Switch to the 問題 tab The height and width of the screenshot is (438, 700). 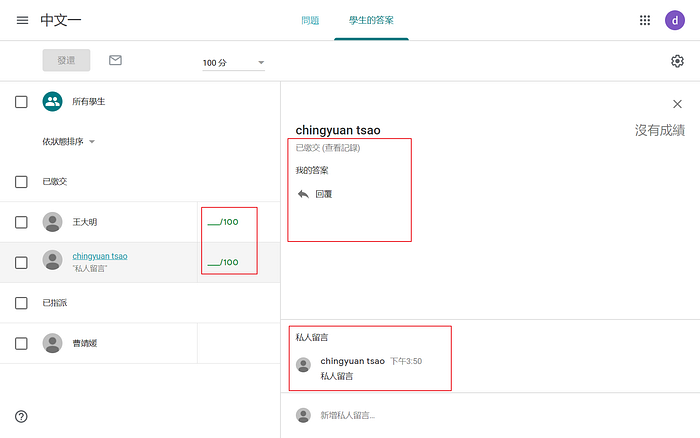click(310, 21)
